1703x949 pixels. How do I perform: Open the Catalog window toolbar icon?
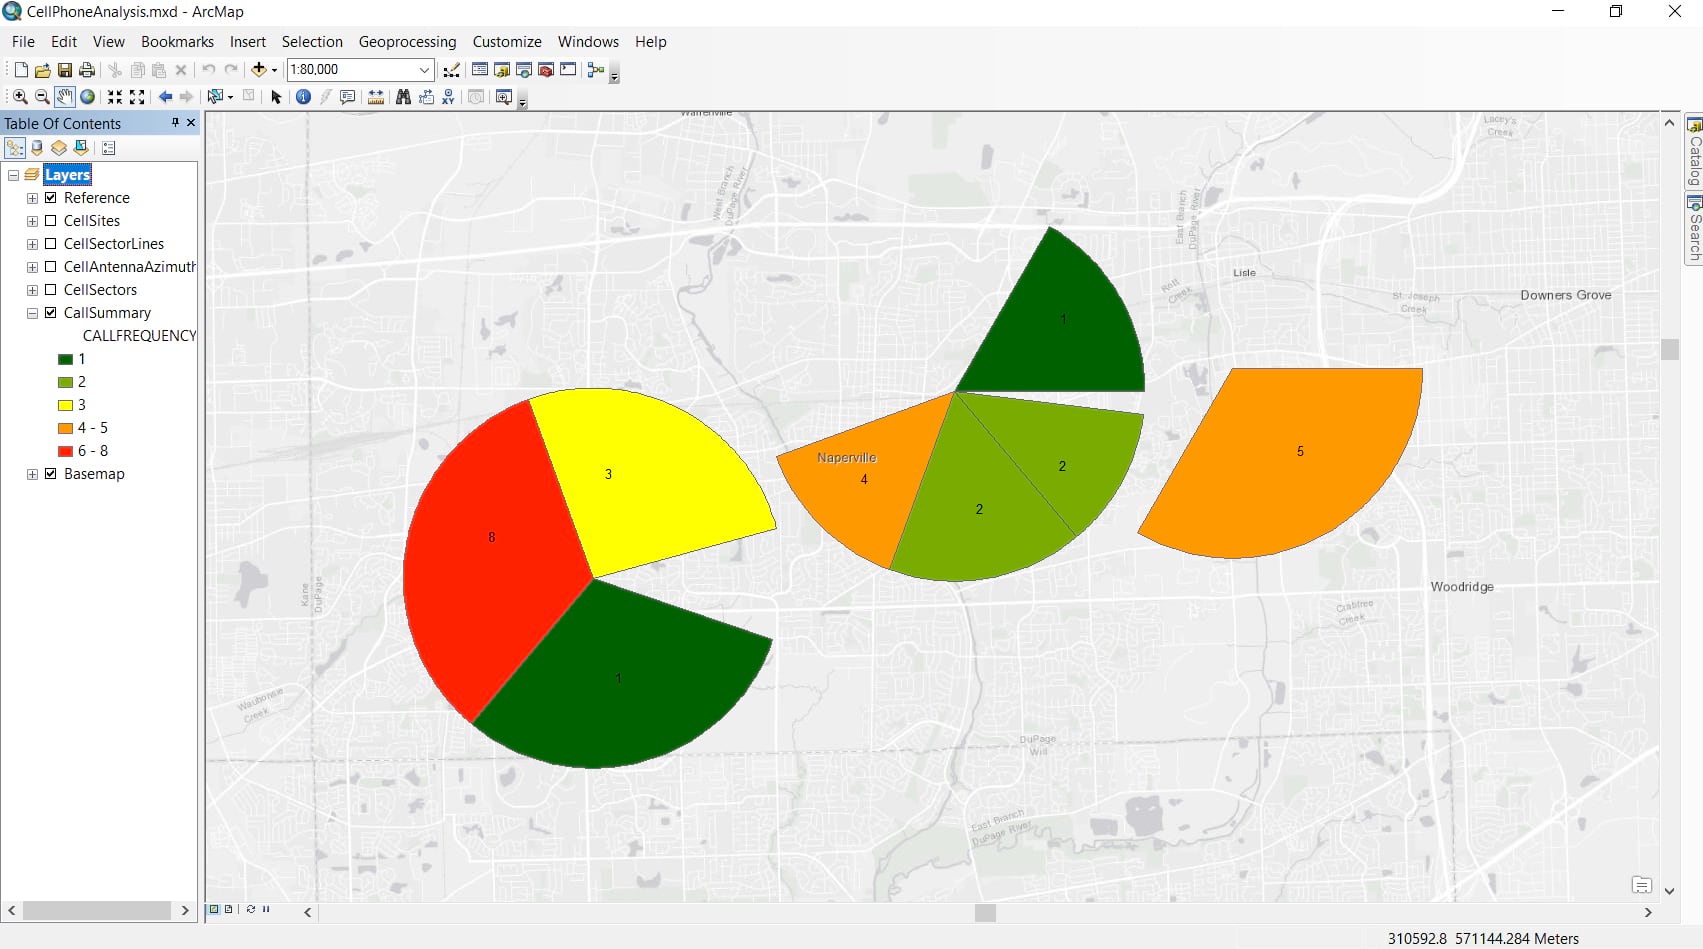point(502,70)
